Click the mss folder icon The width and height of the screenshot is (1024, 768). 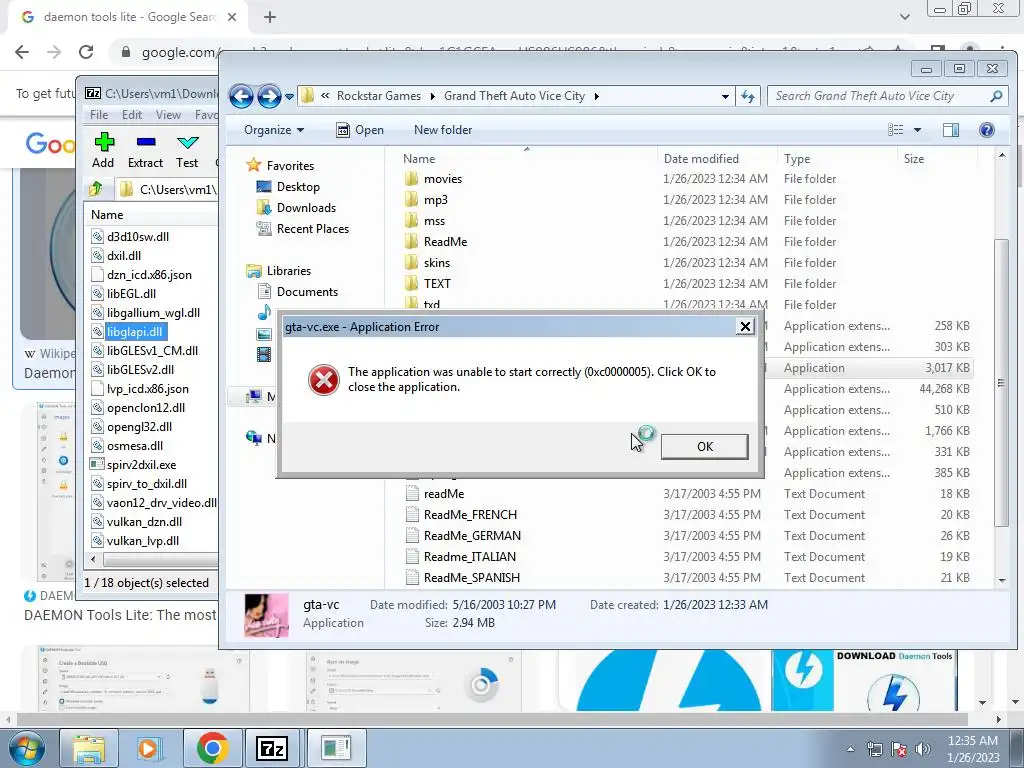coord(411,221)
